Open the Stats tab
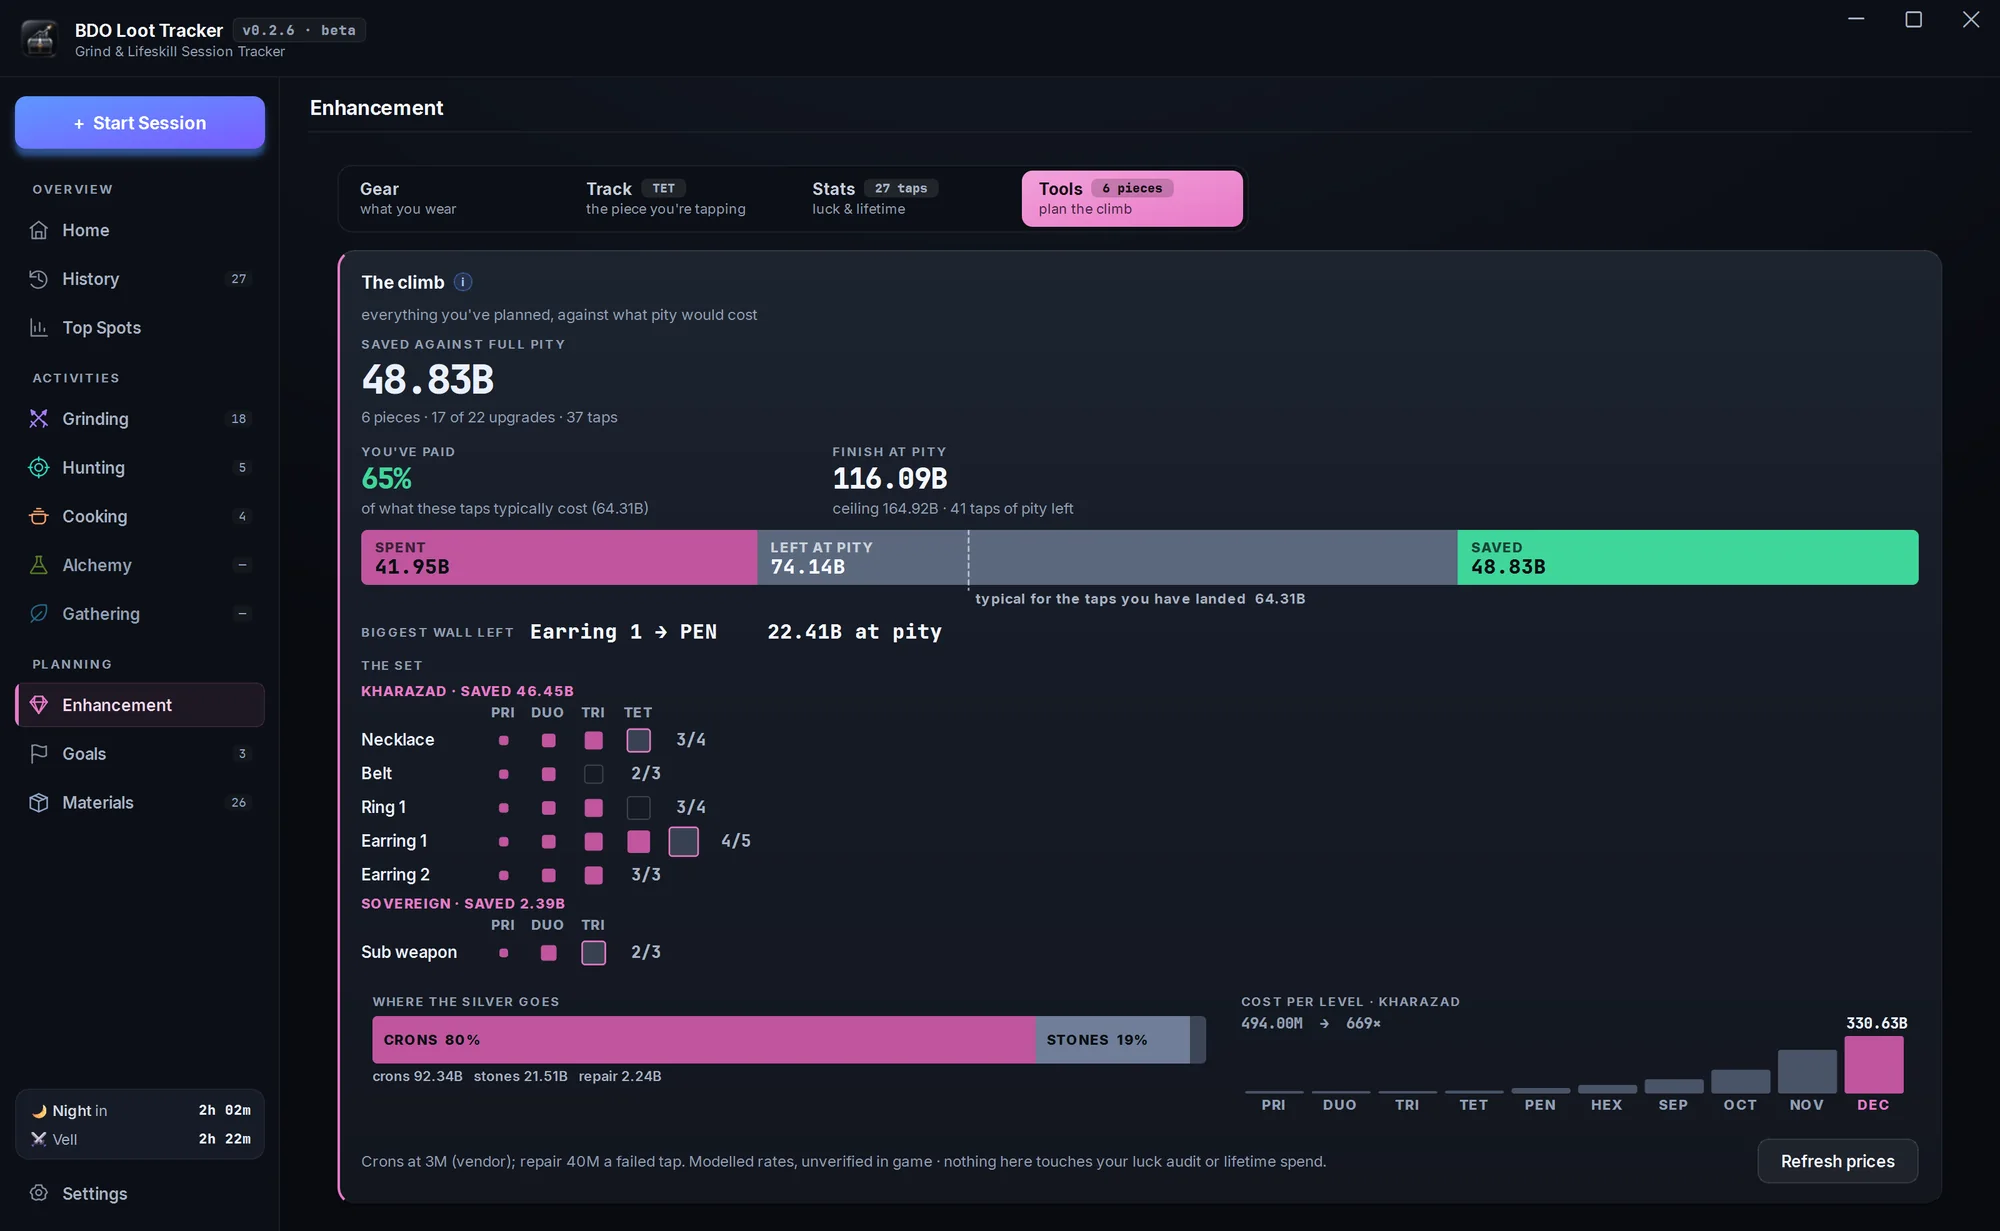This screenshot has width=2000, height=1231. tap(906, 198)
